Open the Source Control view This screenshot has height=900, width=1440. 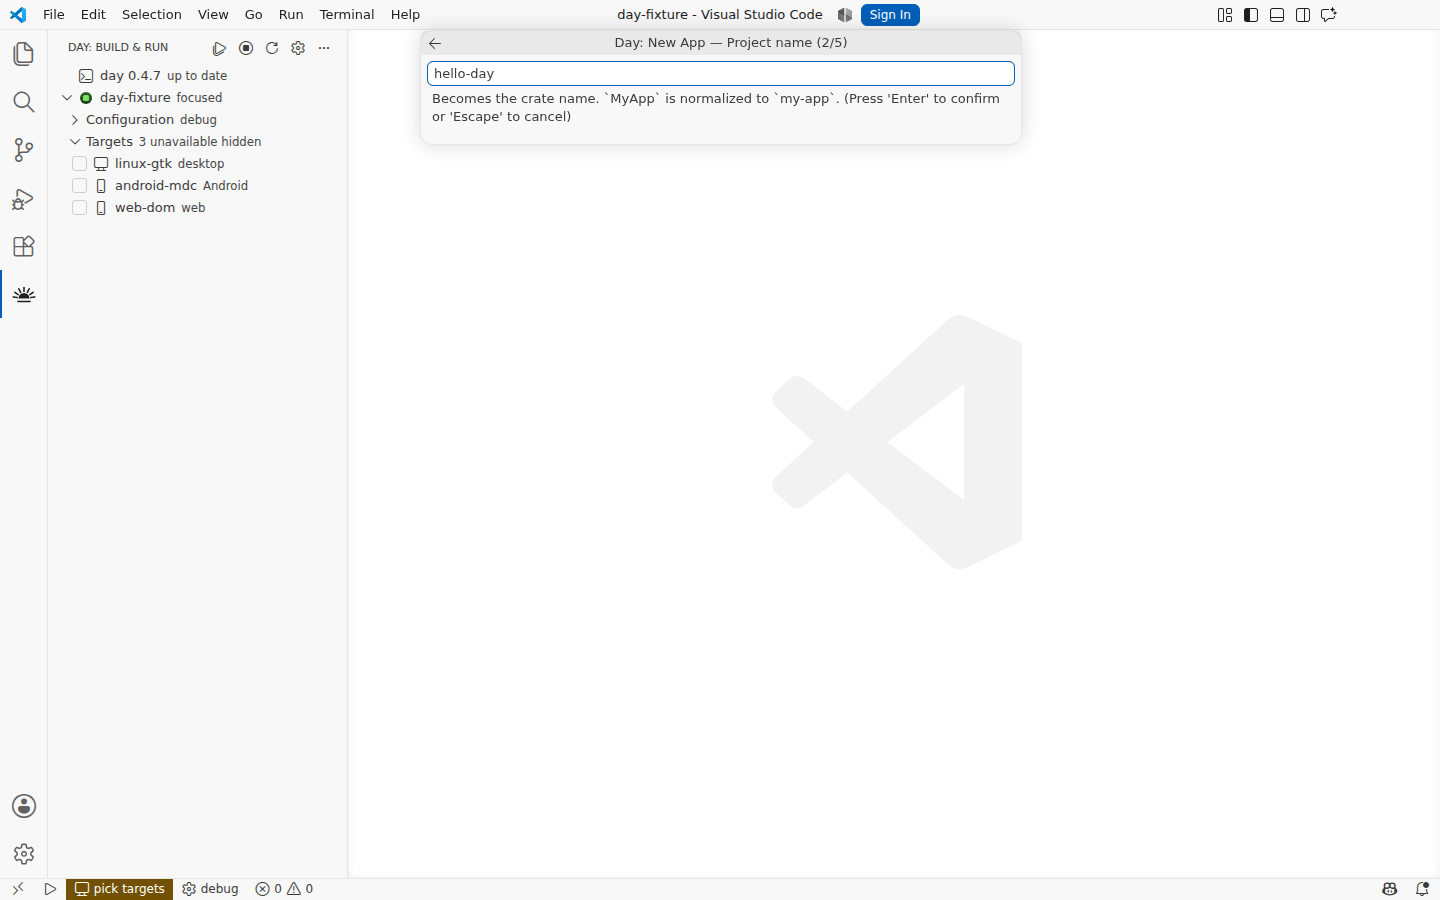24,150
